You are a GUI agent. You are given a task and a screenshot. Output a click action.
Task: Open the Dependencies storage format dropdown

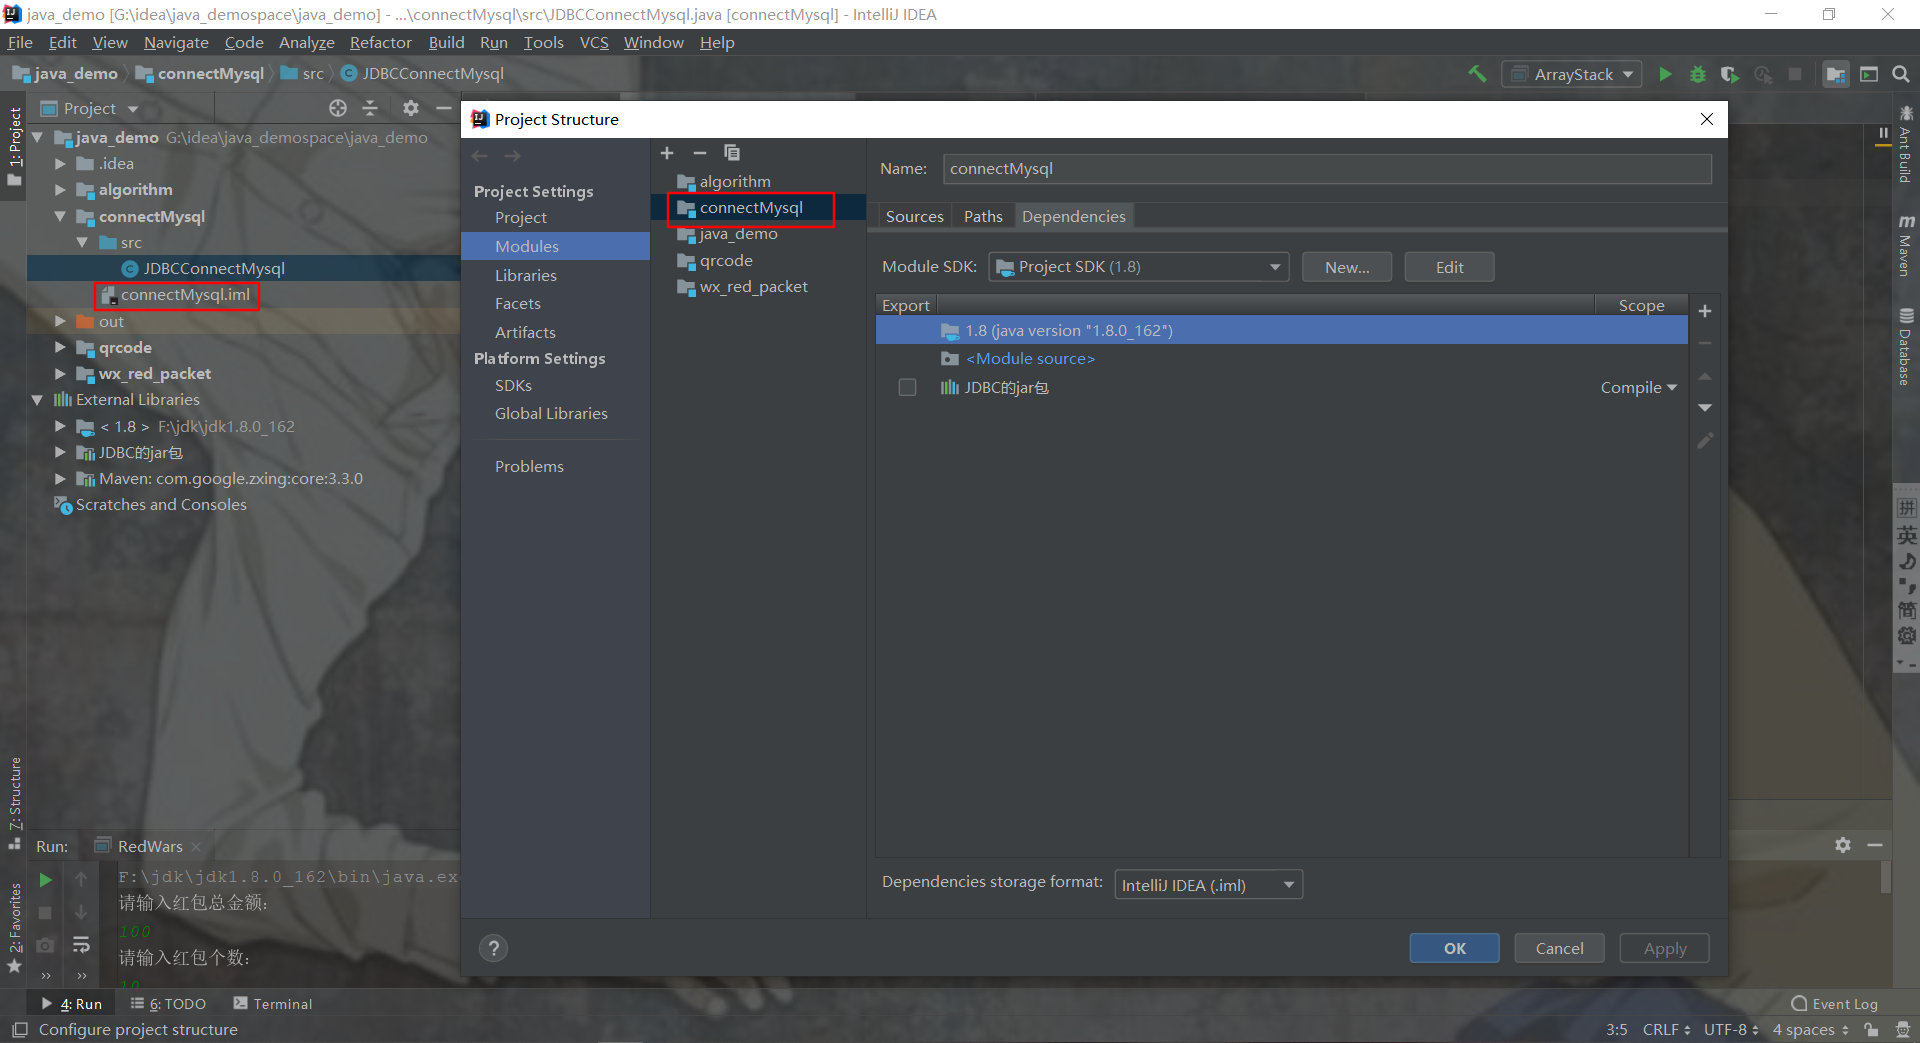point(1285,884)
